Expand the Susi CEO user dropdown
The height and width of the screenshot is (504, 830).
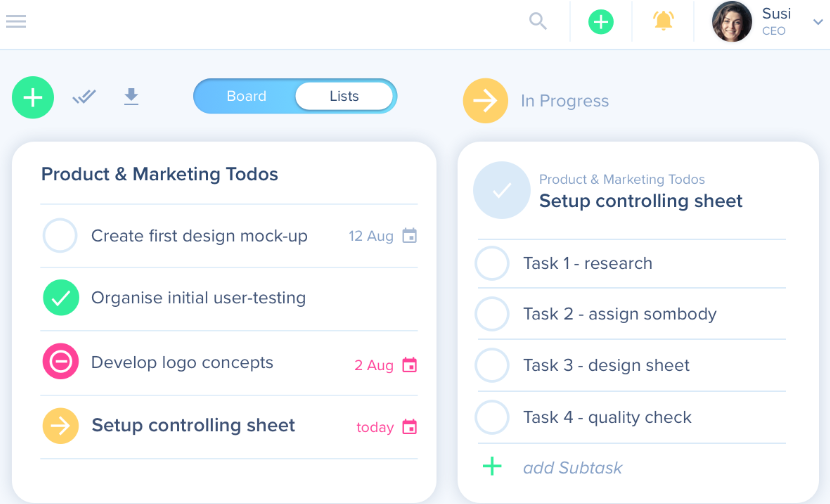[817, 22]
